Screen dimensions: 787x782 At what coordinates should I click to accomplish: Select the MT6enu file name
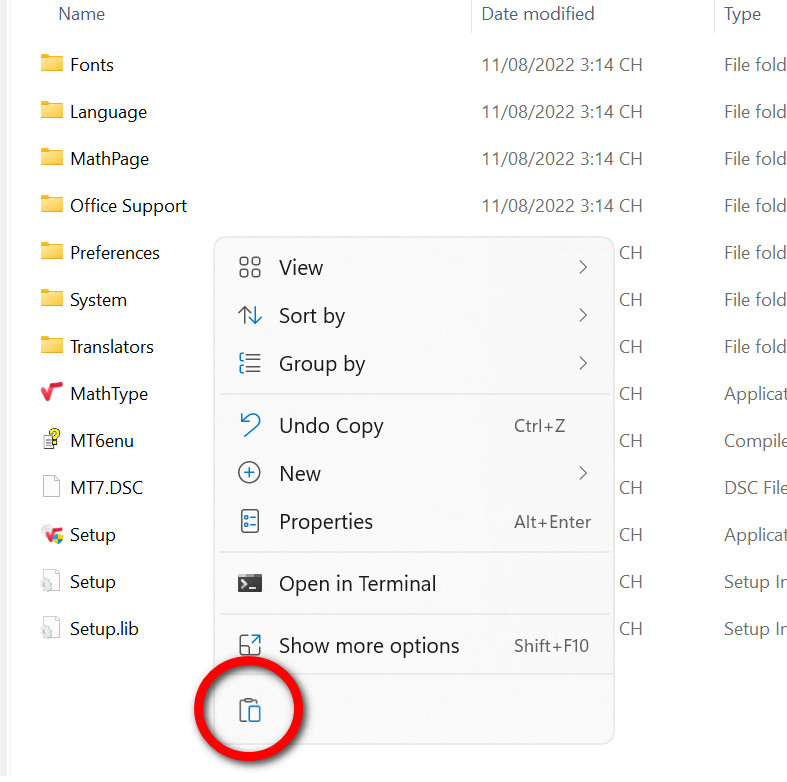[102, 441]
